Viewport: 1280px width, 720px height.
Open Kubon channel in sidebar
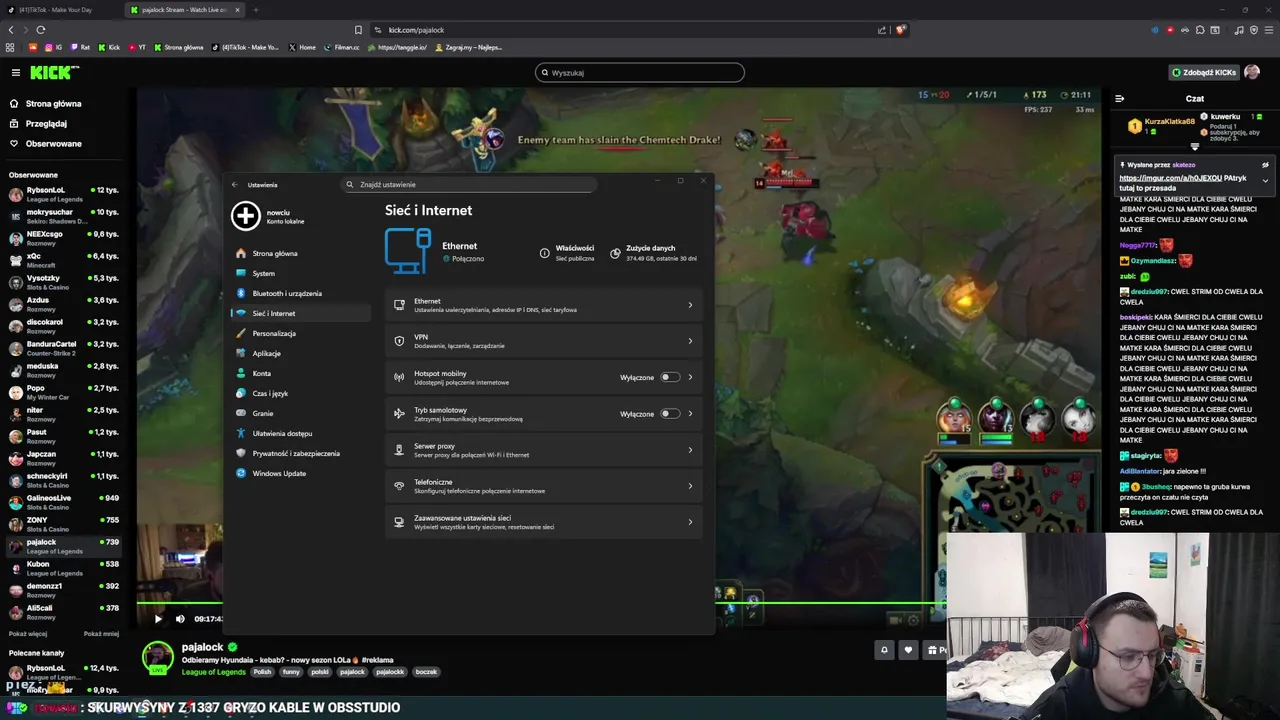tap(64, 568)
